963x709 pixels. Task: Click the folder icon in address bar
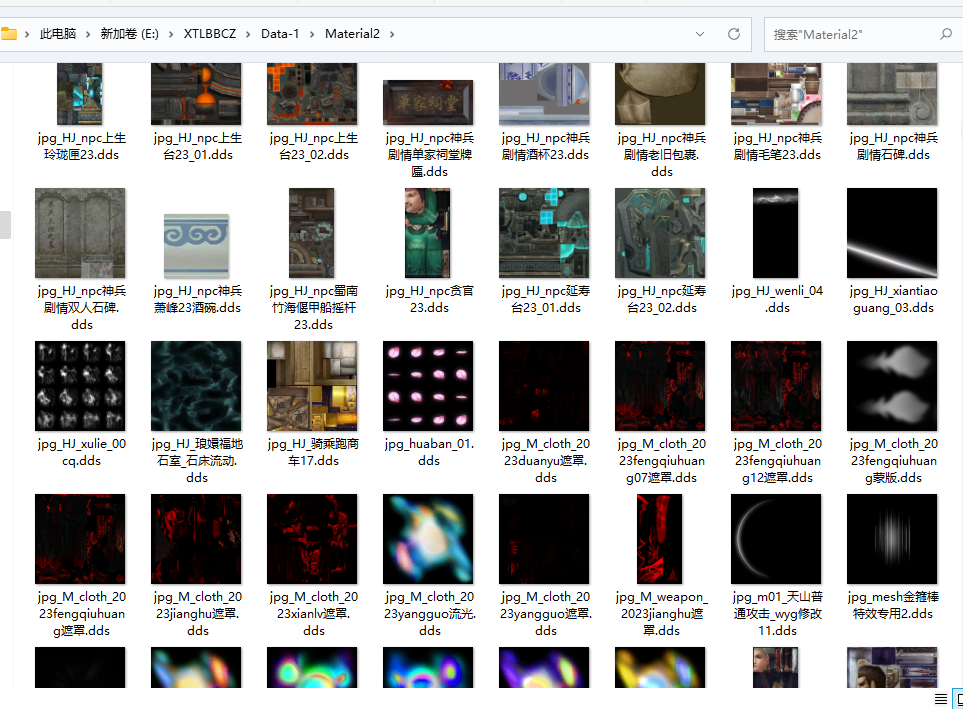10,34
